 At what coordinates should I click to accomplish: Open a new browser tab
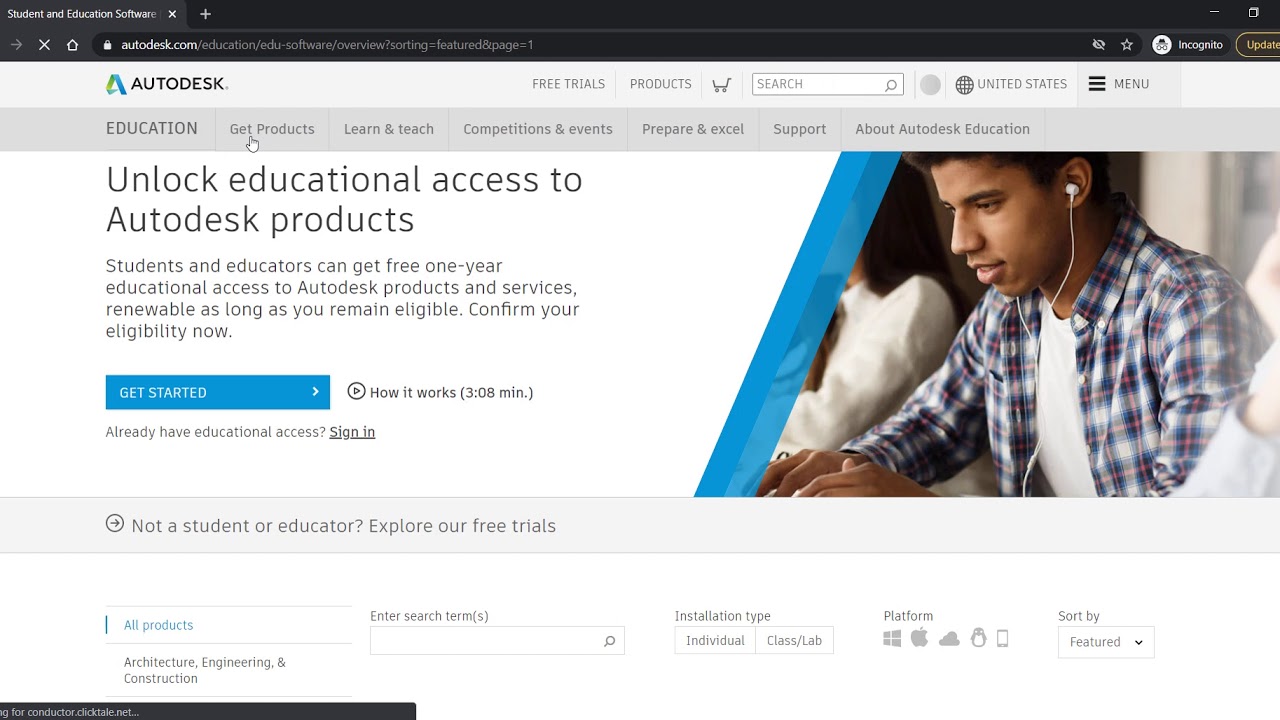(205, 14)
